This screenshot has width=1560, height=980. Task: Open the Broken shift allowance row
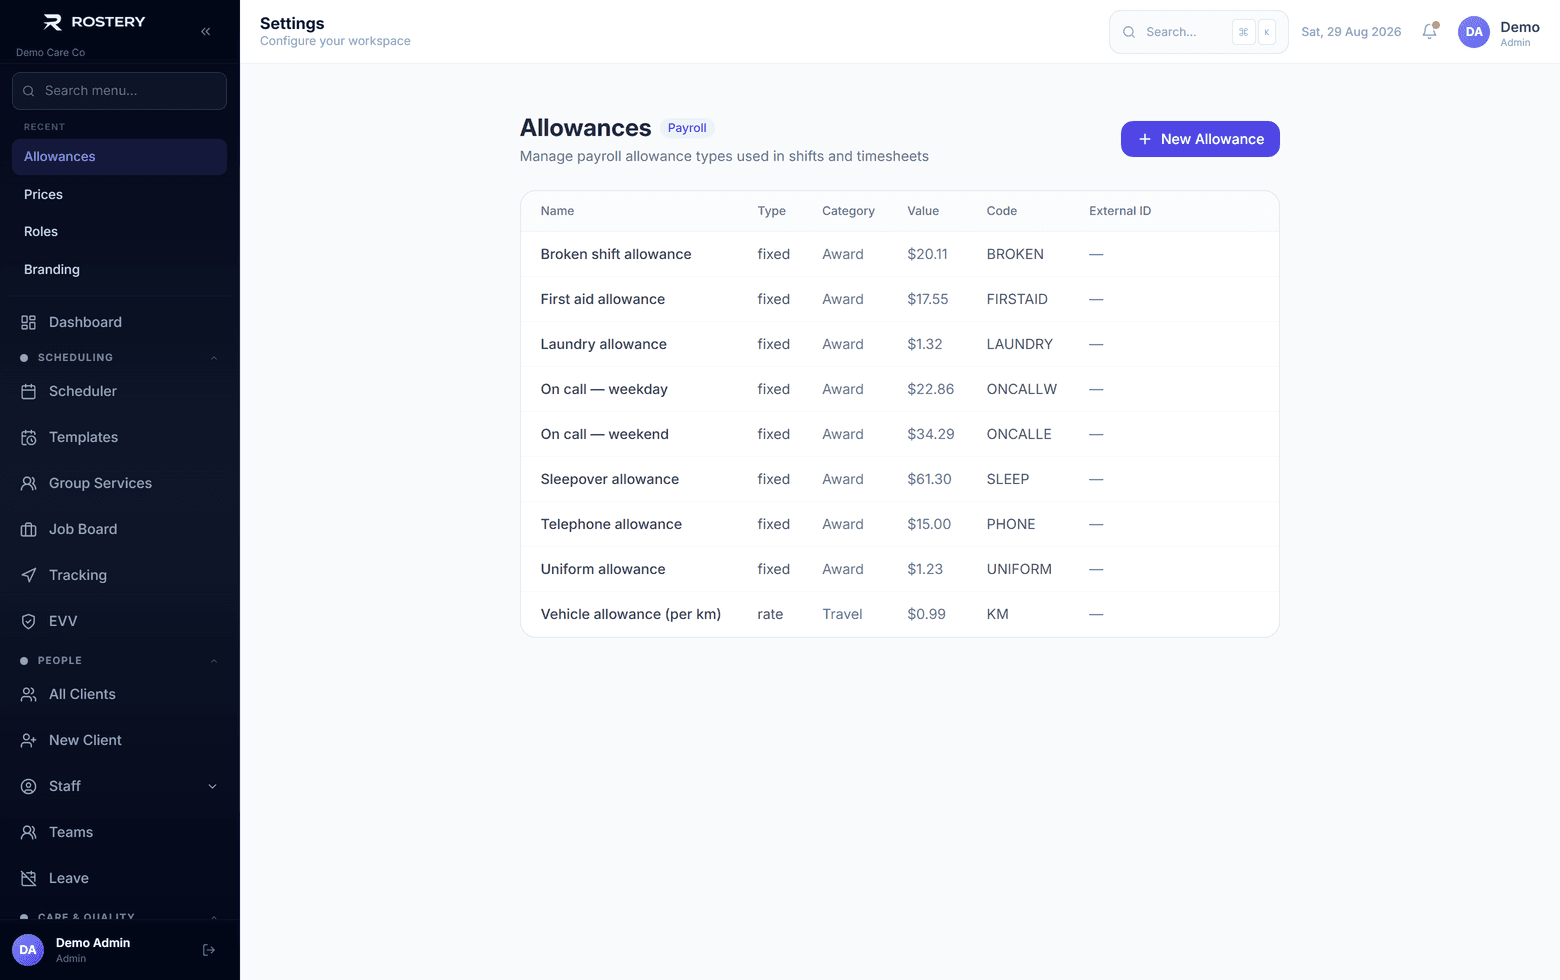click(x=900, y=254)
